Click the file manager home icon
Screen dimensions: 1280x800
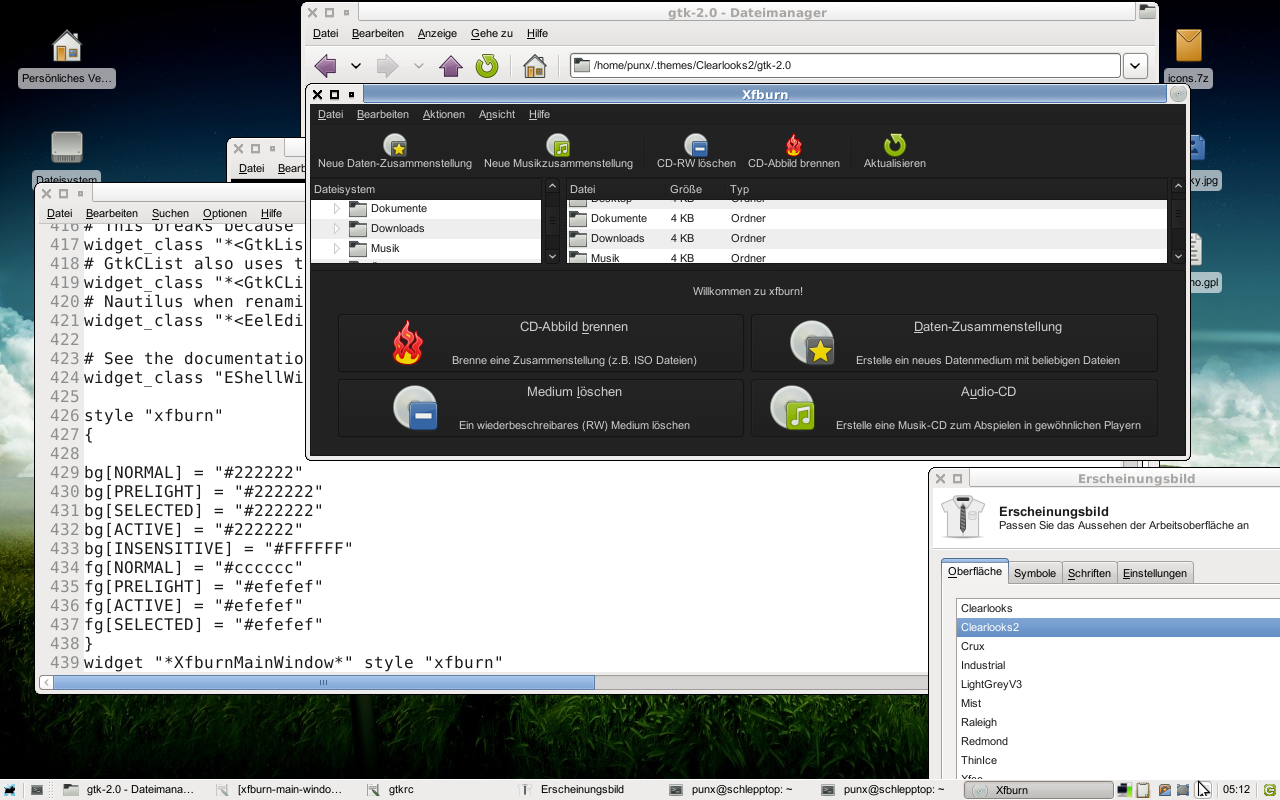point(535,66)
